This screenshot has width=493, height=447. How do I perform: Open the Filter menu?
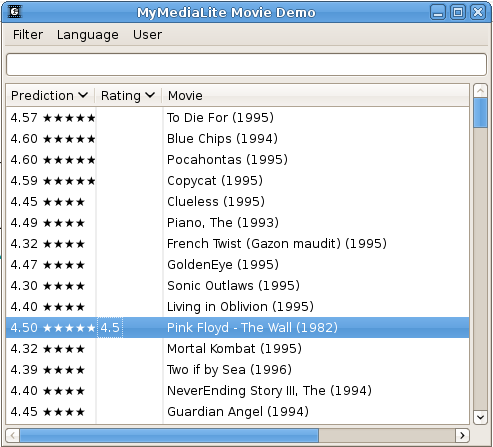[28, 35]
